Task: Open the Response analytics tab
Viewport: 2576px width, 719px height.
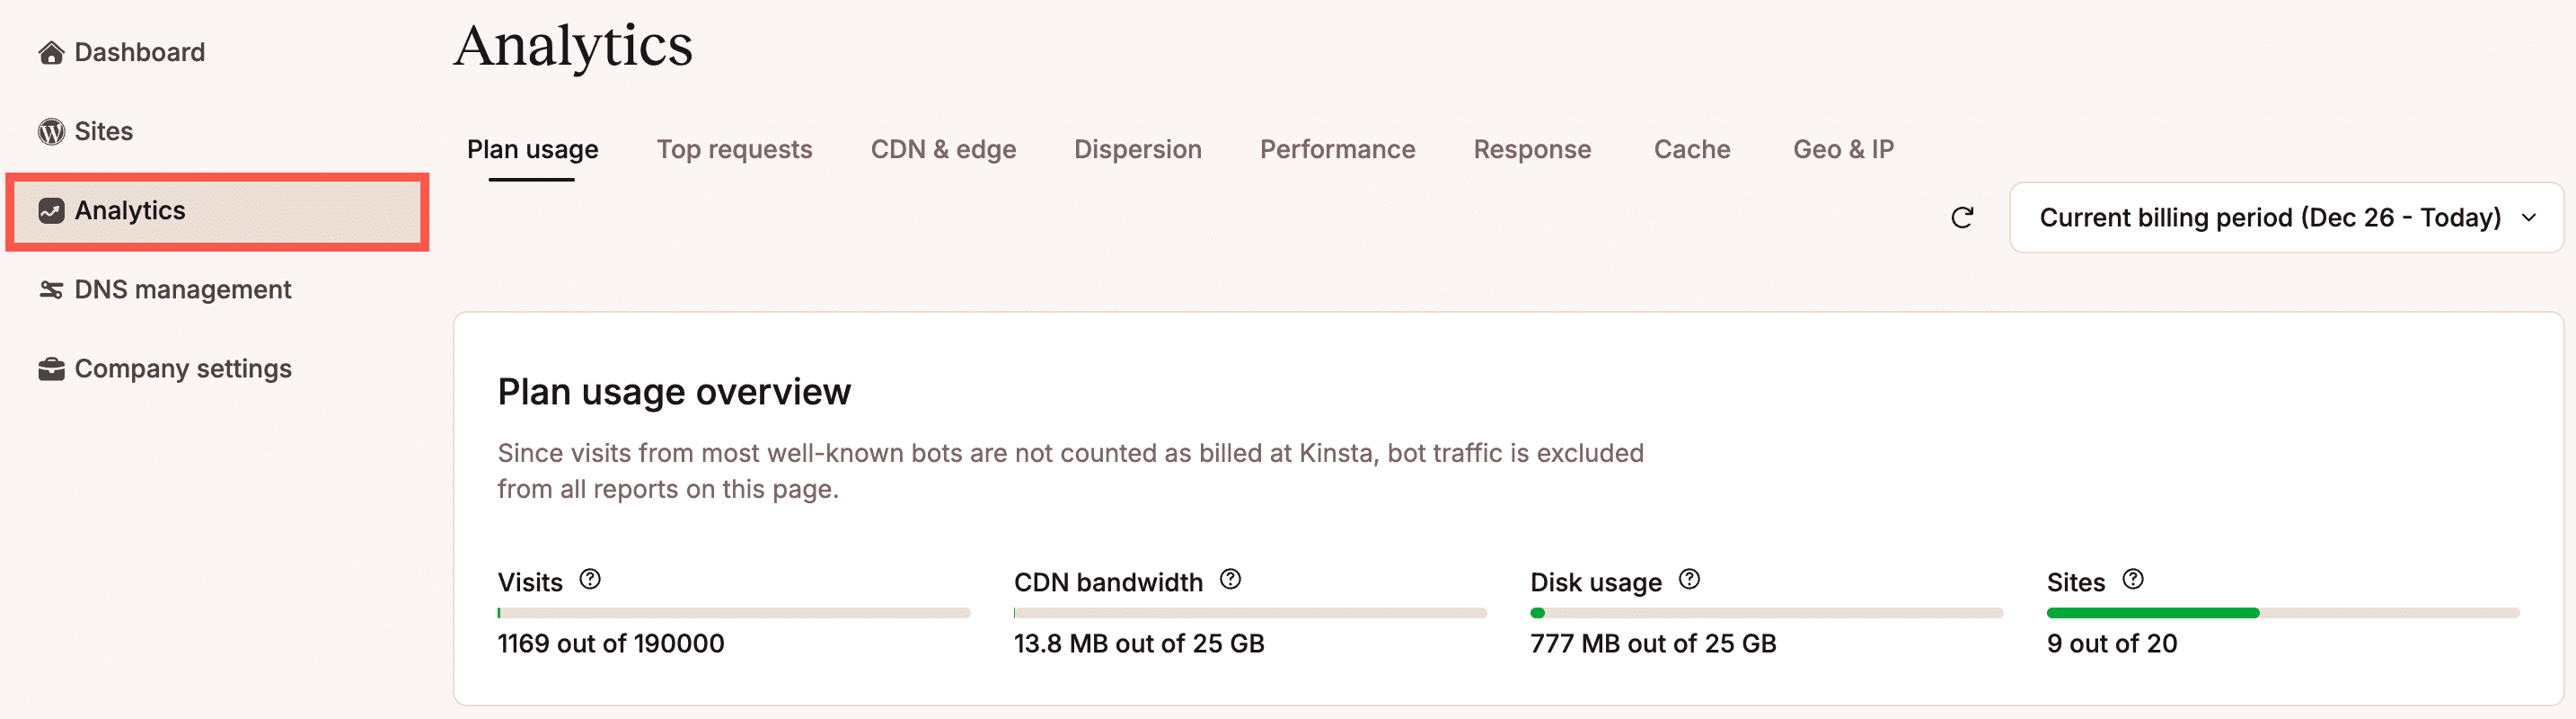Action: [1532, 149]
